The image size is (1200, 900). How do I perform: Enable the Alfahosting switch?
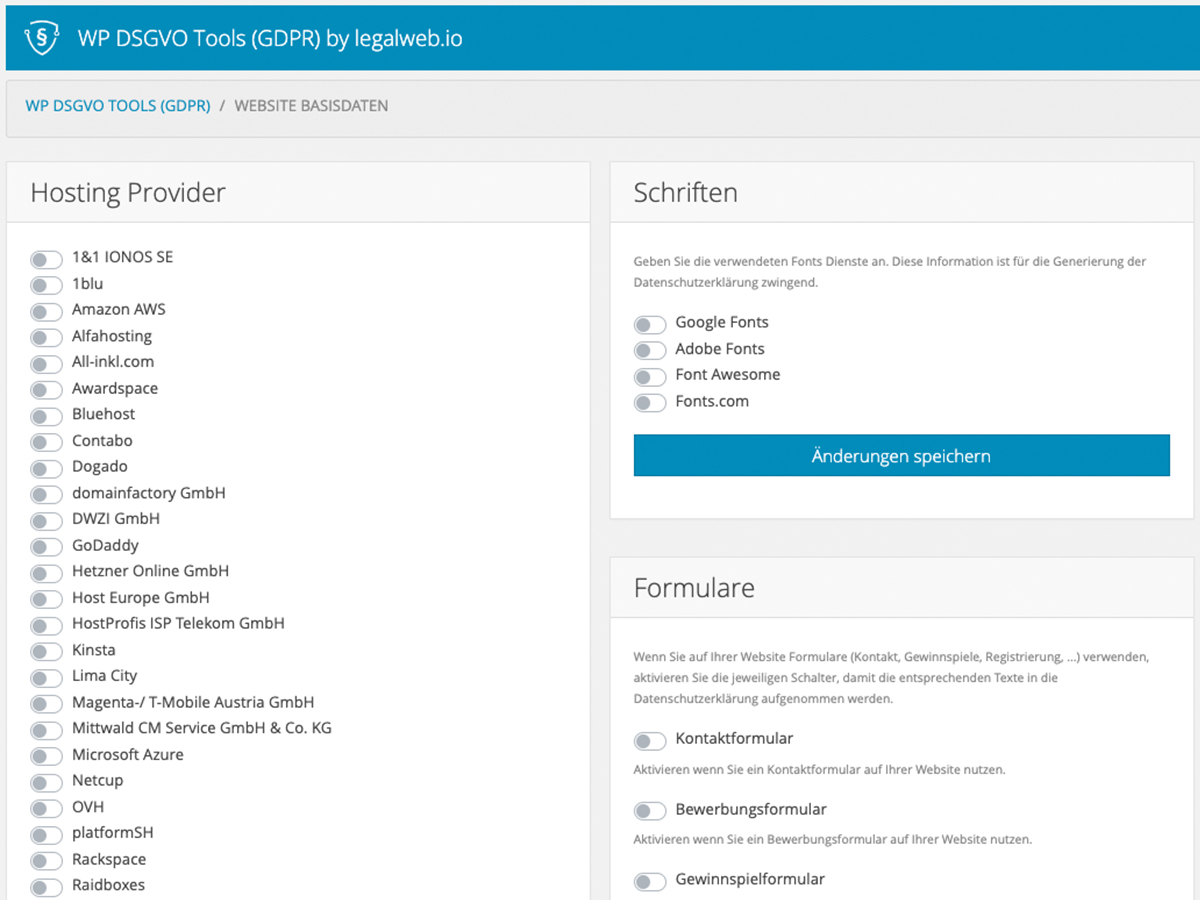click(46, 337)
